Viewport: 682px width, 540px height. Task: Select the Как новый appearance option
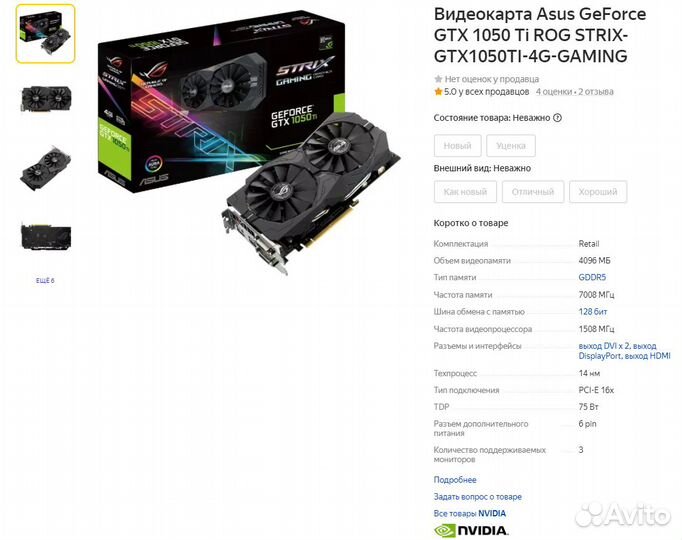465,192
